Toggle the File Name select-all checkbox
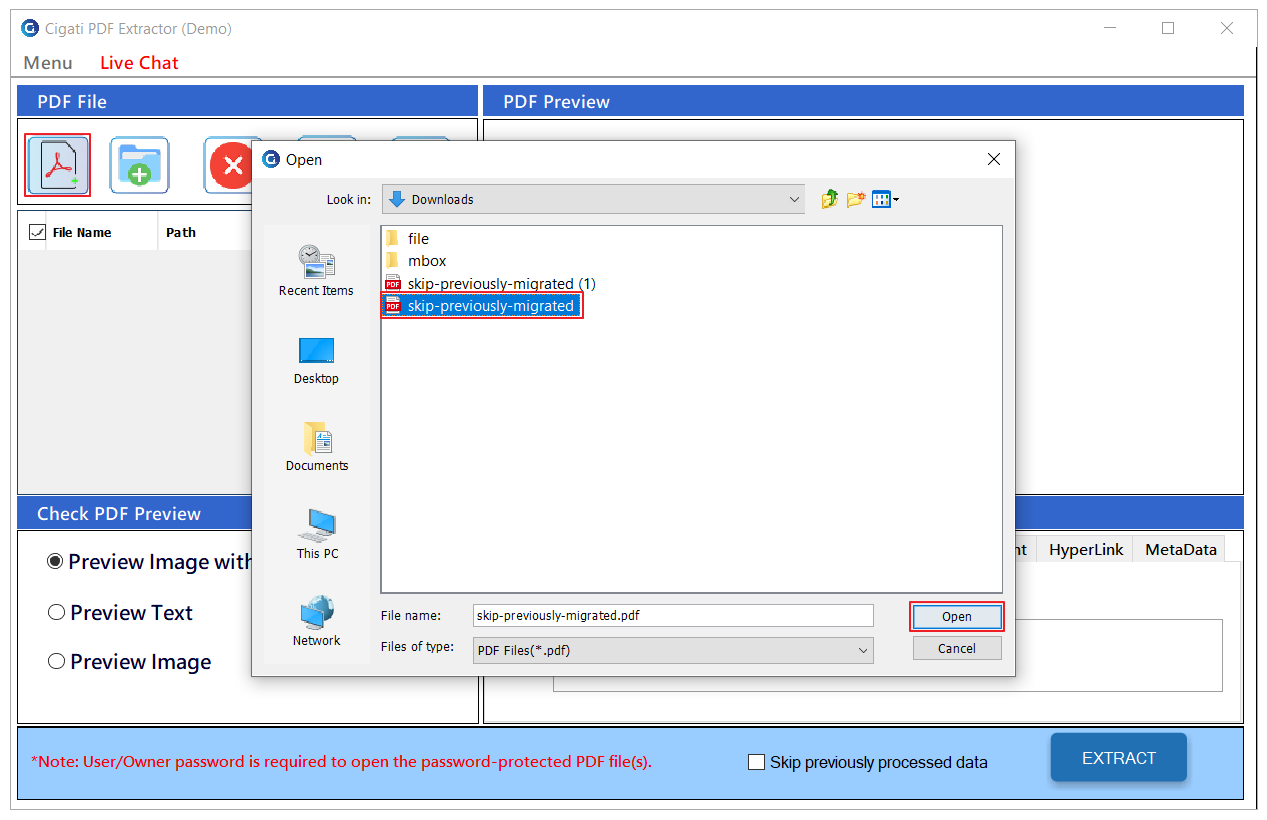This screenshot has height=820, width=1267. 37,232
